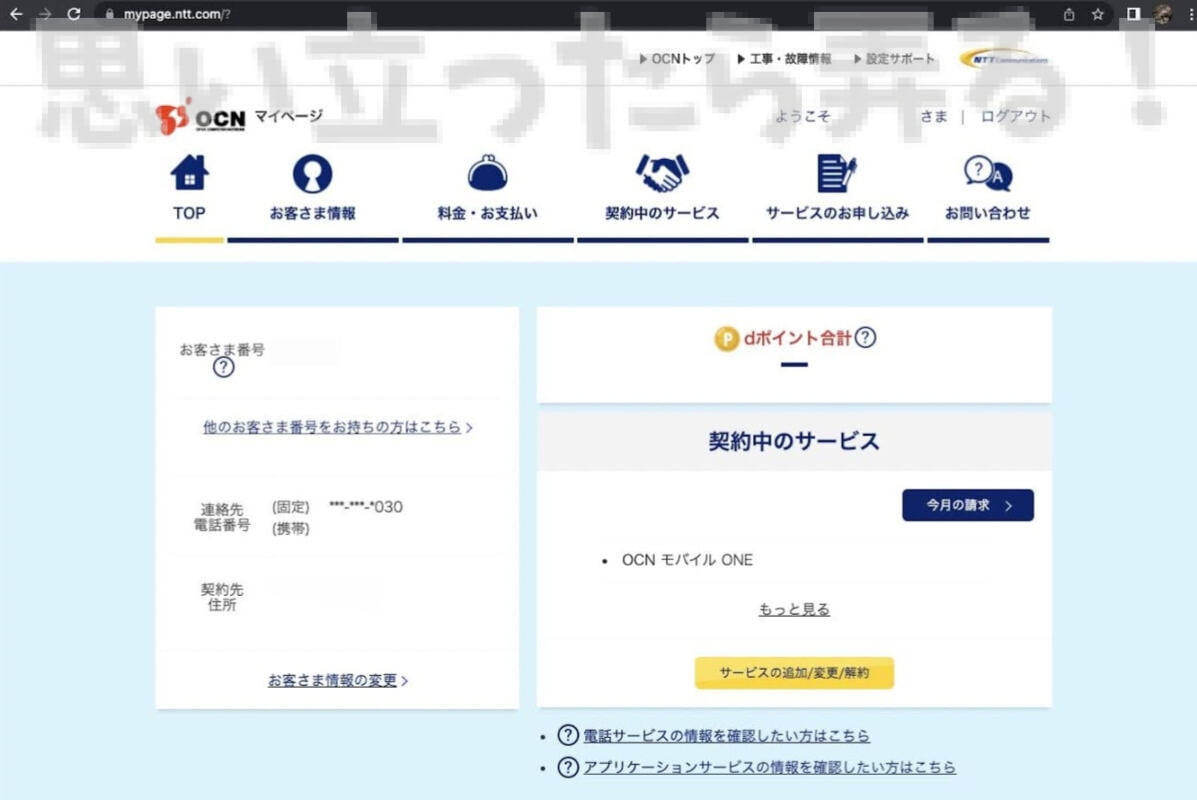Bookmark the page with star icon
This screenshot has width=1197, height=800.
pos(1098,14)
